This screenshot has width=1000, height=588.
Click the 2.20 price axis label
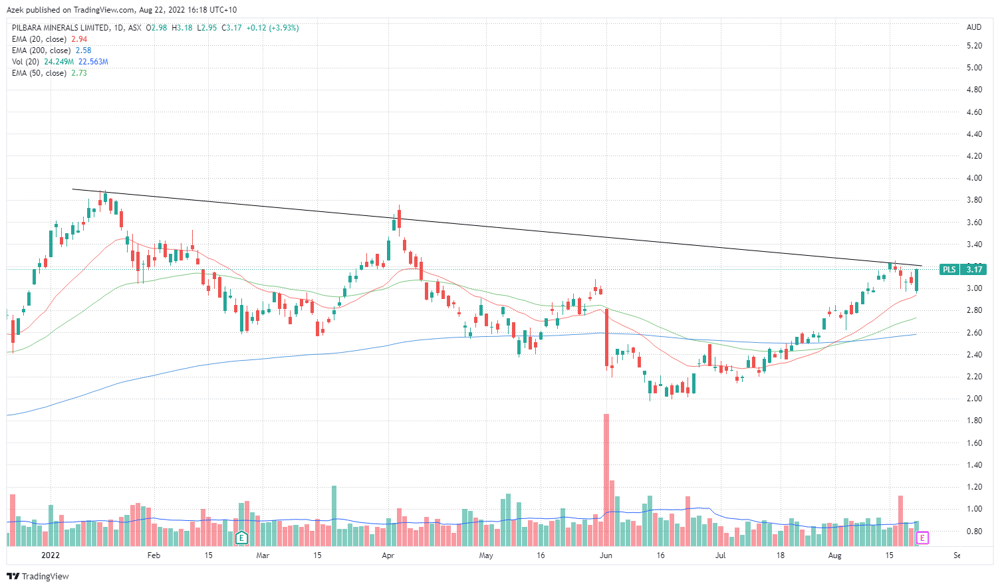point(974,377)
